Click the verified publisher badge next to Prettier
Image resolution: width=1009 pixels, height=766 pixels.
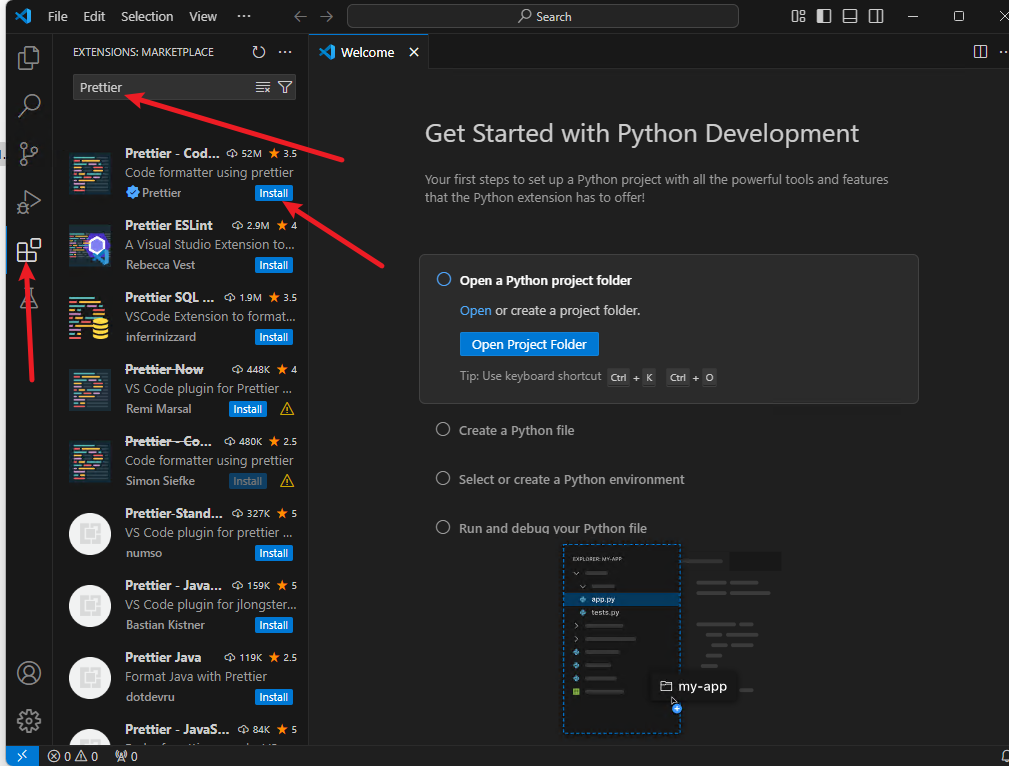pos(133,192)
